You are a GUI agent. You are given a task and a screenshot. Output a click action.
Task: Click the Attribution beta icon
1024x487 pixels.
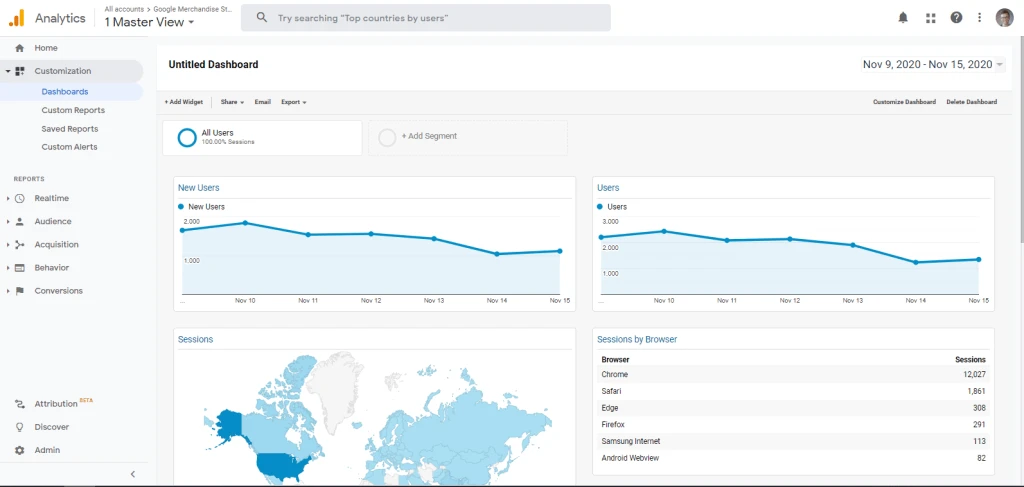20,404
